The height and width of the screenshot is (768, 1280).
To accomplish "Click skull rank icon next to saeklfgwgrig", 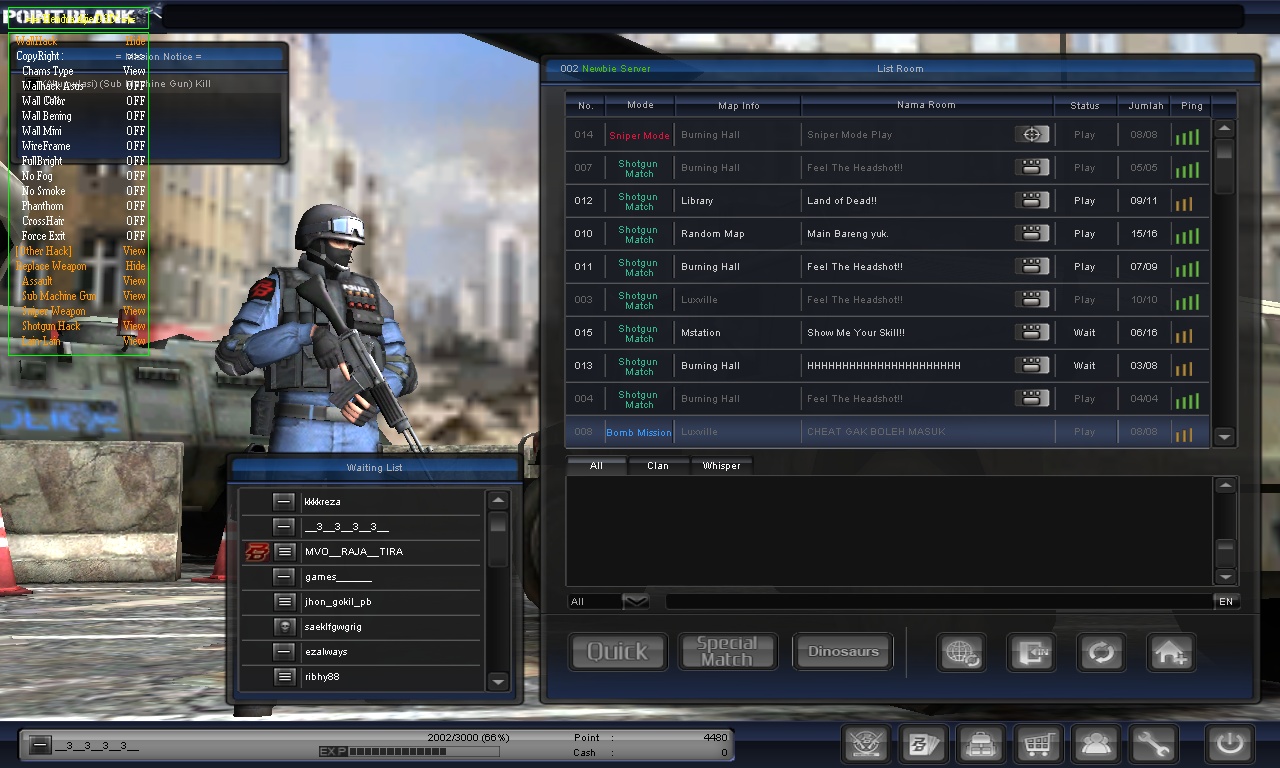I will (x=284, y=626).
